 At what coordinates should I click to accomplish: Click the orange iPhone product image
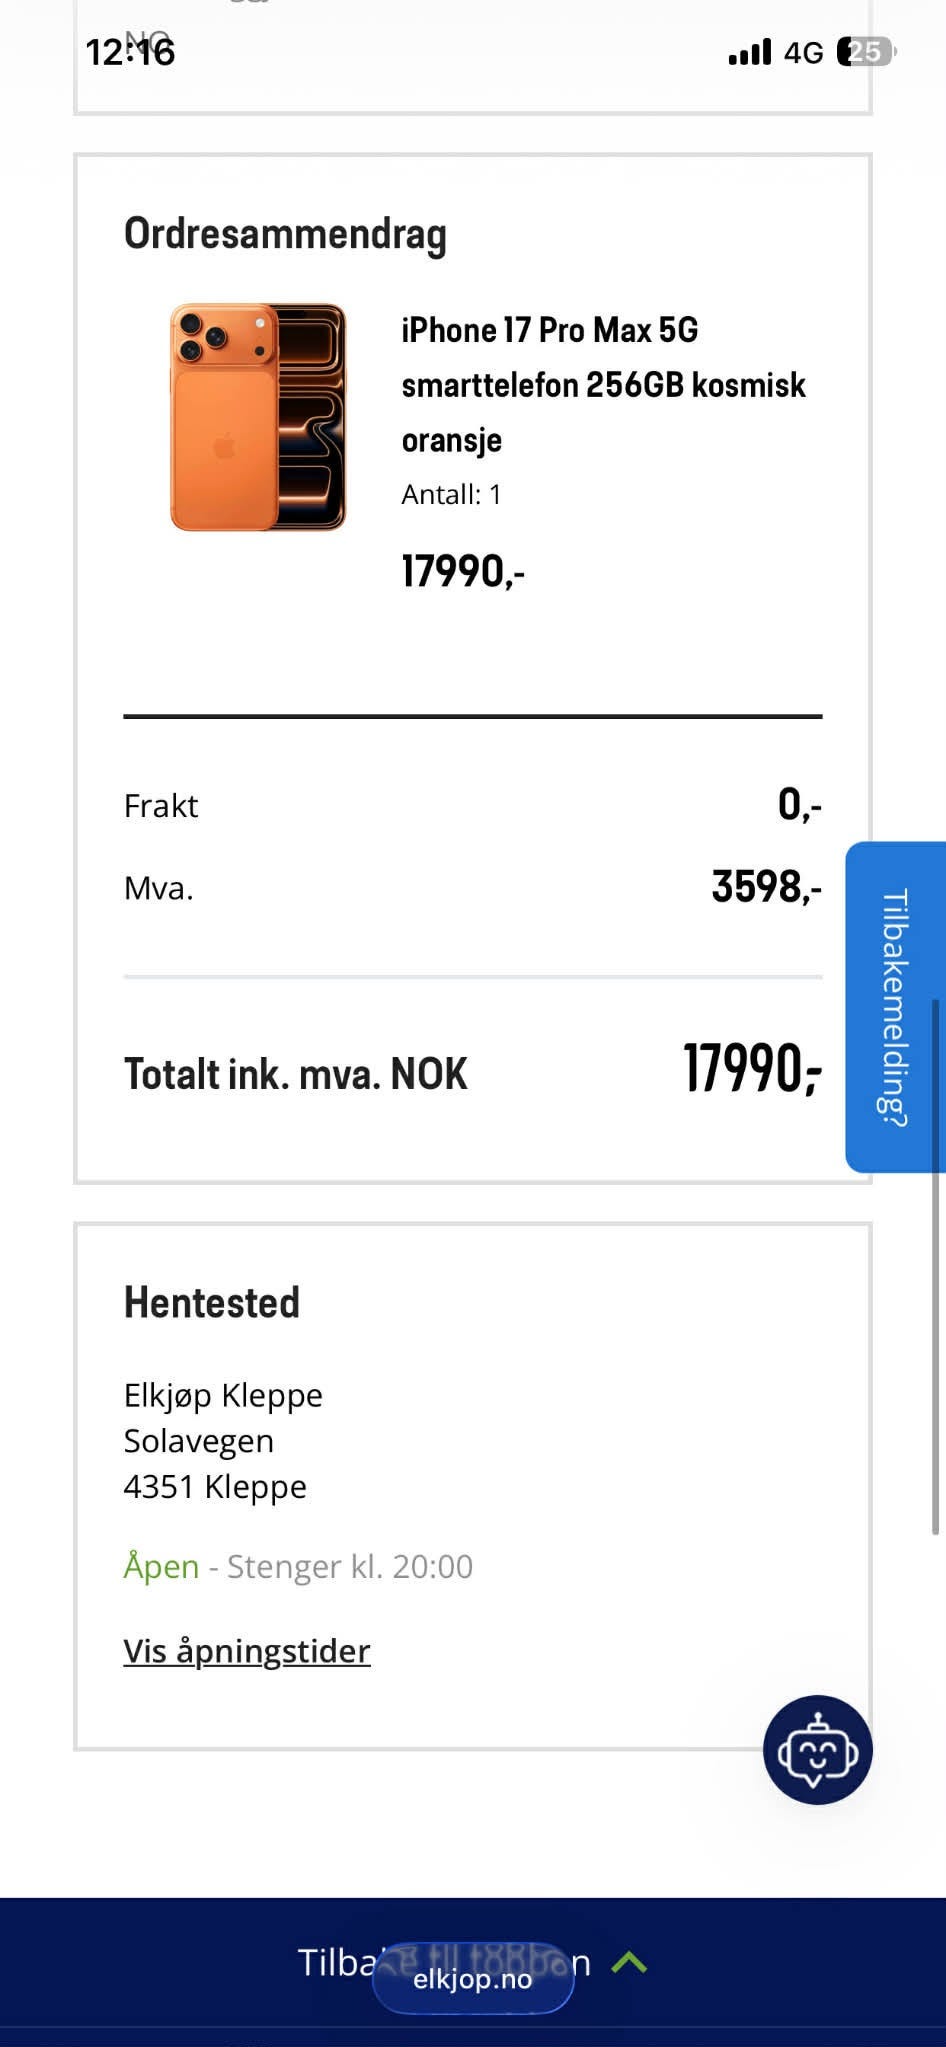click(258, 417)
